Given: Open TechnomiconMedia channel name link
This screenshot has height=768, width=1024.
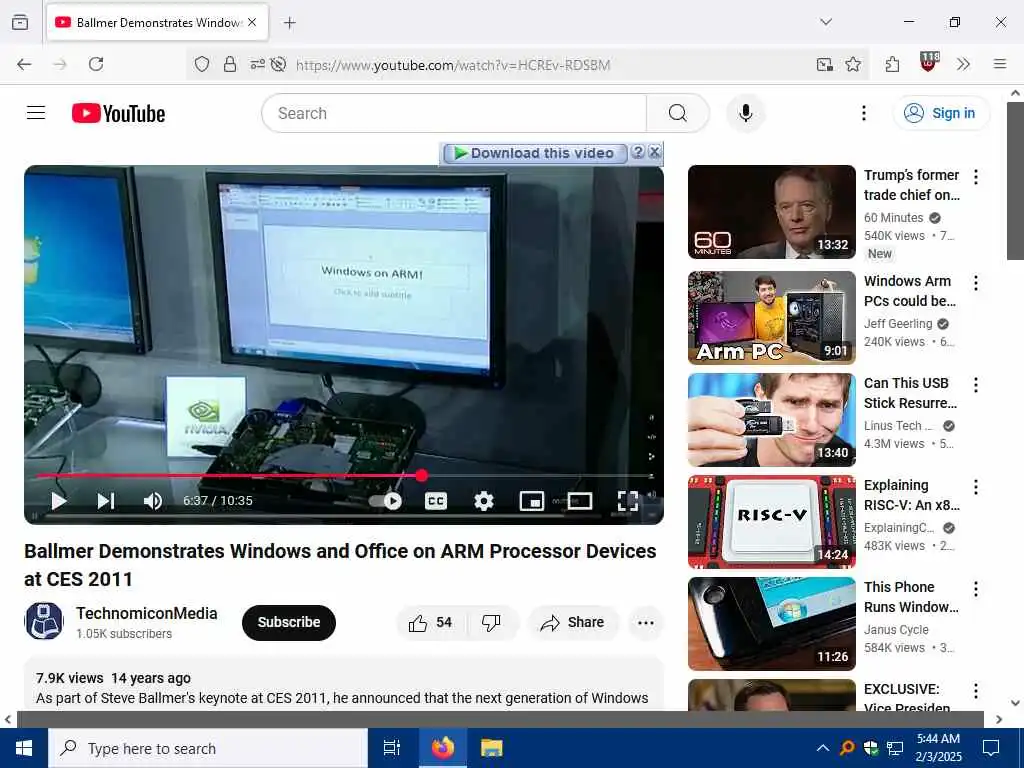Looking at the screenshot, I should (x=146, y=613).
